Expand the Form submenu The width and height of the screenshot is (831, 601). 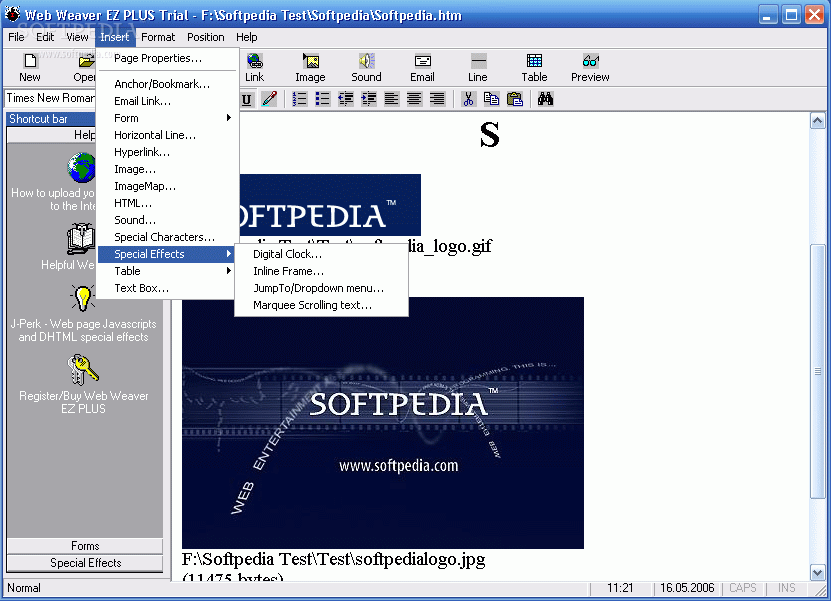167,118
